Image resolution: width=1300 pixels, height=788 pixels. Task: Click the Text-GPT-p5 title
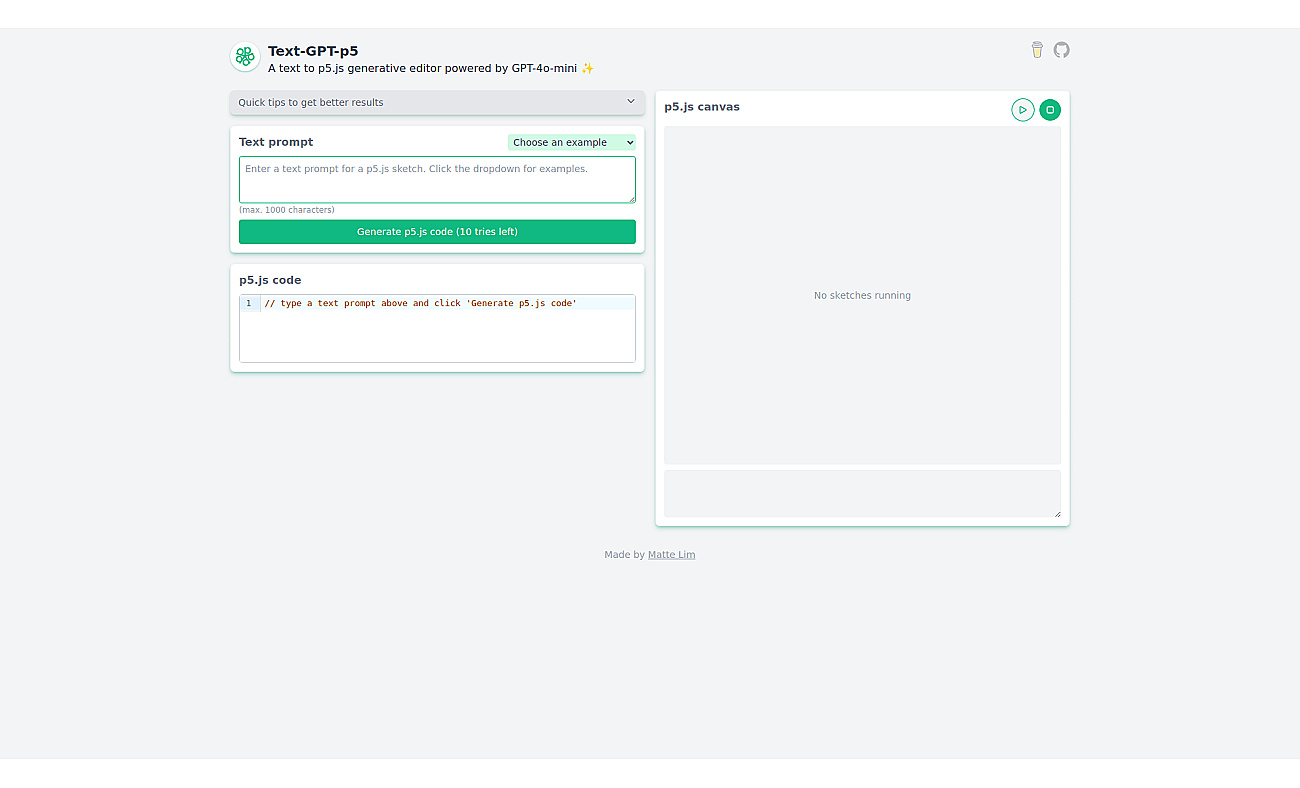click(x=313, y=51)
